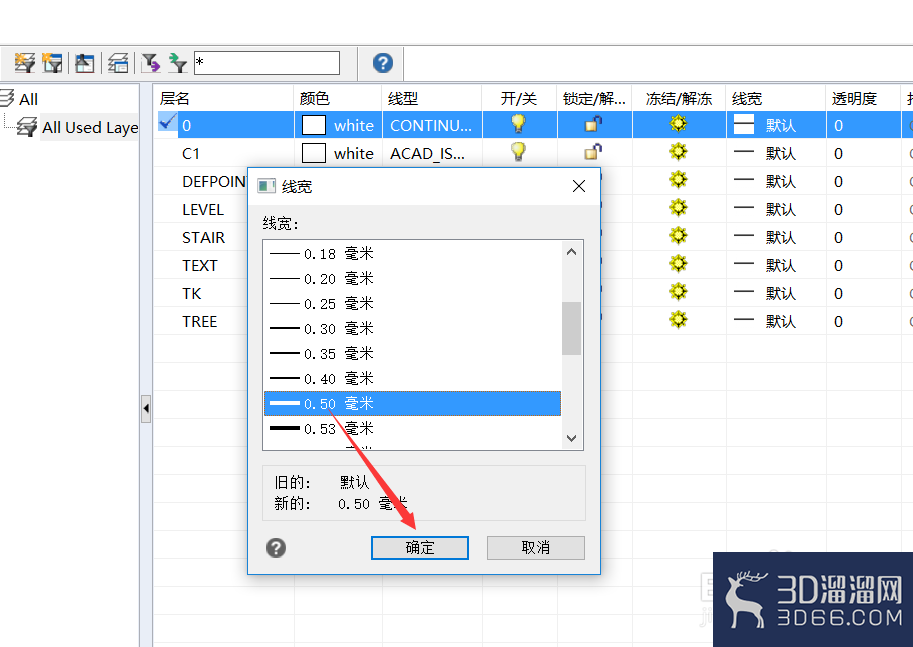Sort by the 透明度 column header

coord(863,98)
